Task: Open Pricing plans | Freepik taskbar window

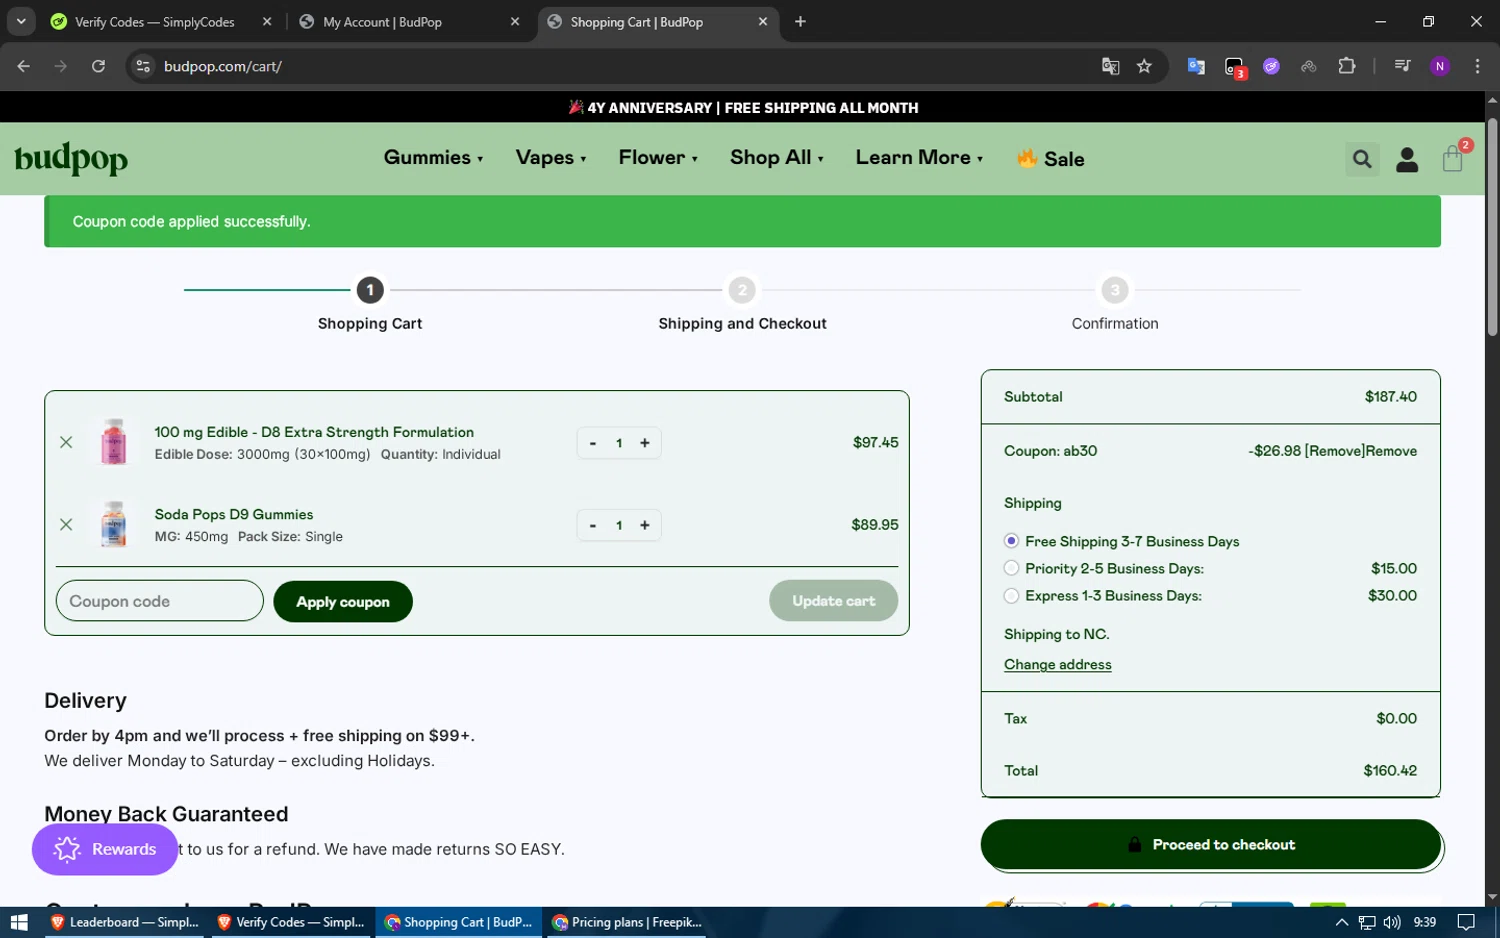Action: pos(627,922)
